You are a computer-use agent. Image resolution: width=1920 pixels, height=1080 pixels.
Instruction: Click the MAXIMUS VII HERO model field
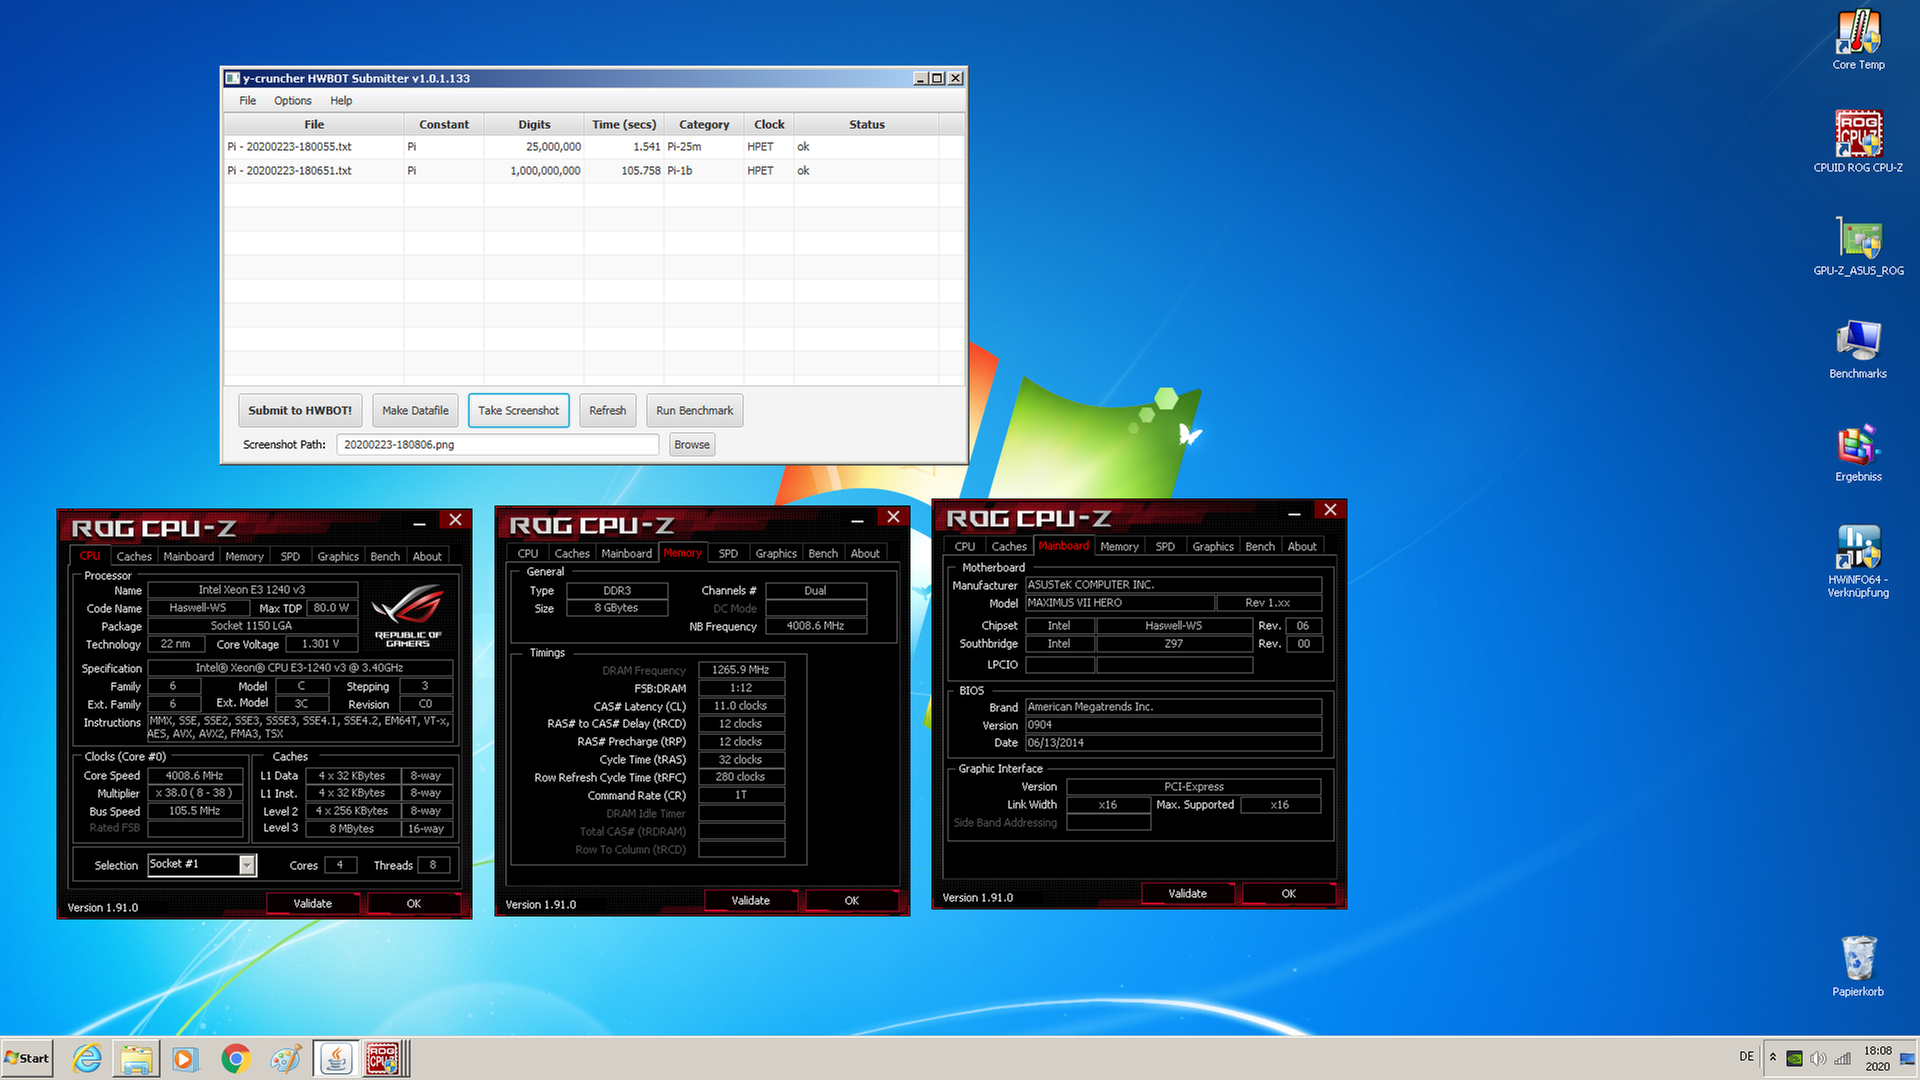(x=1120, y=603)
